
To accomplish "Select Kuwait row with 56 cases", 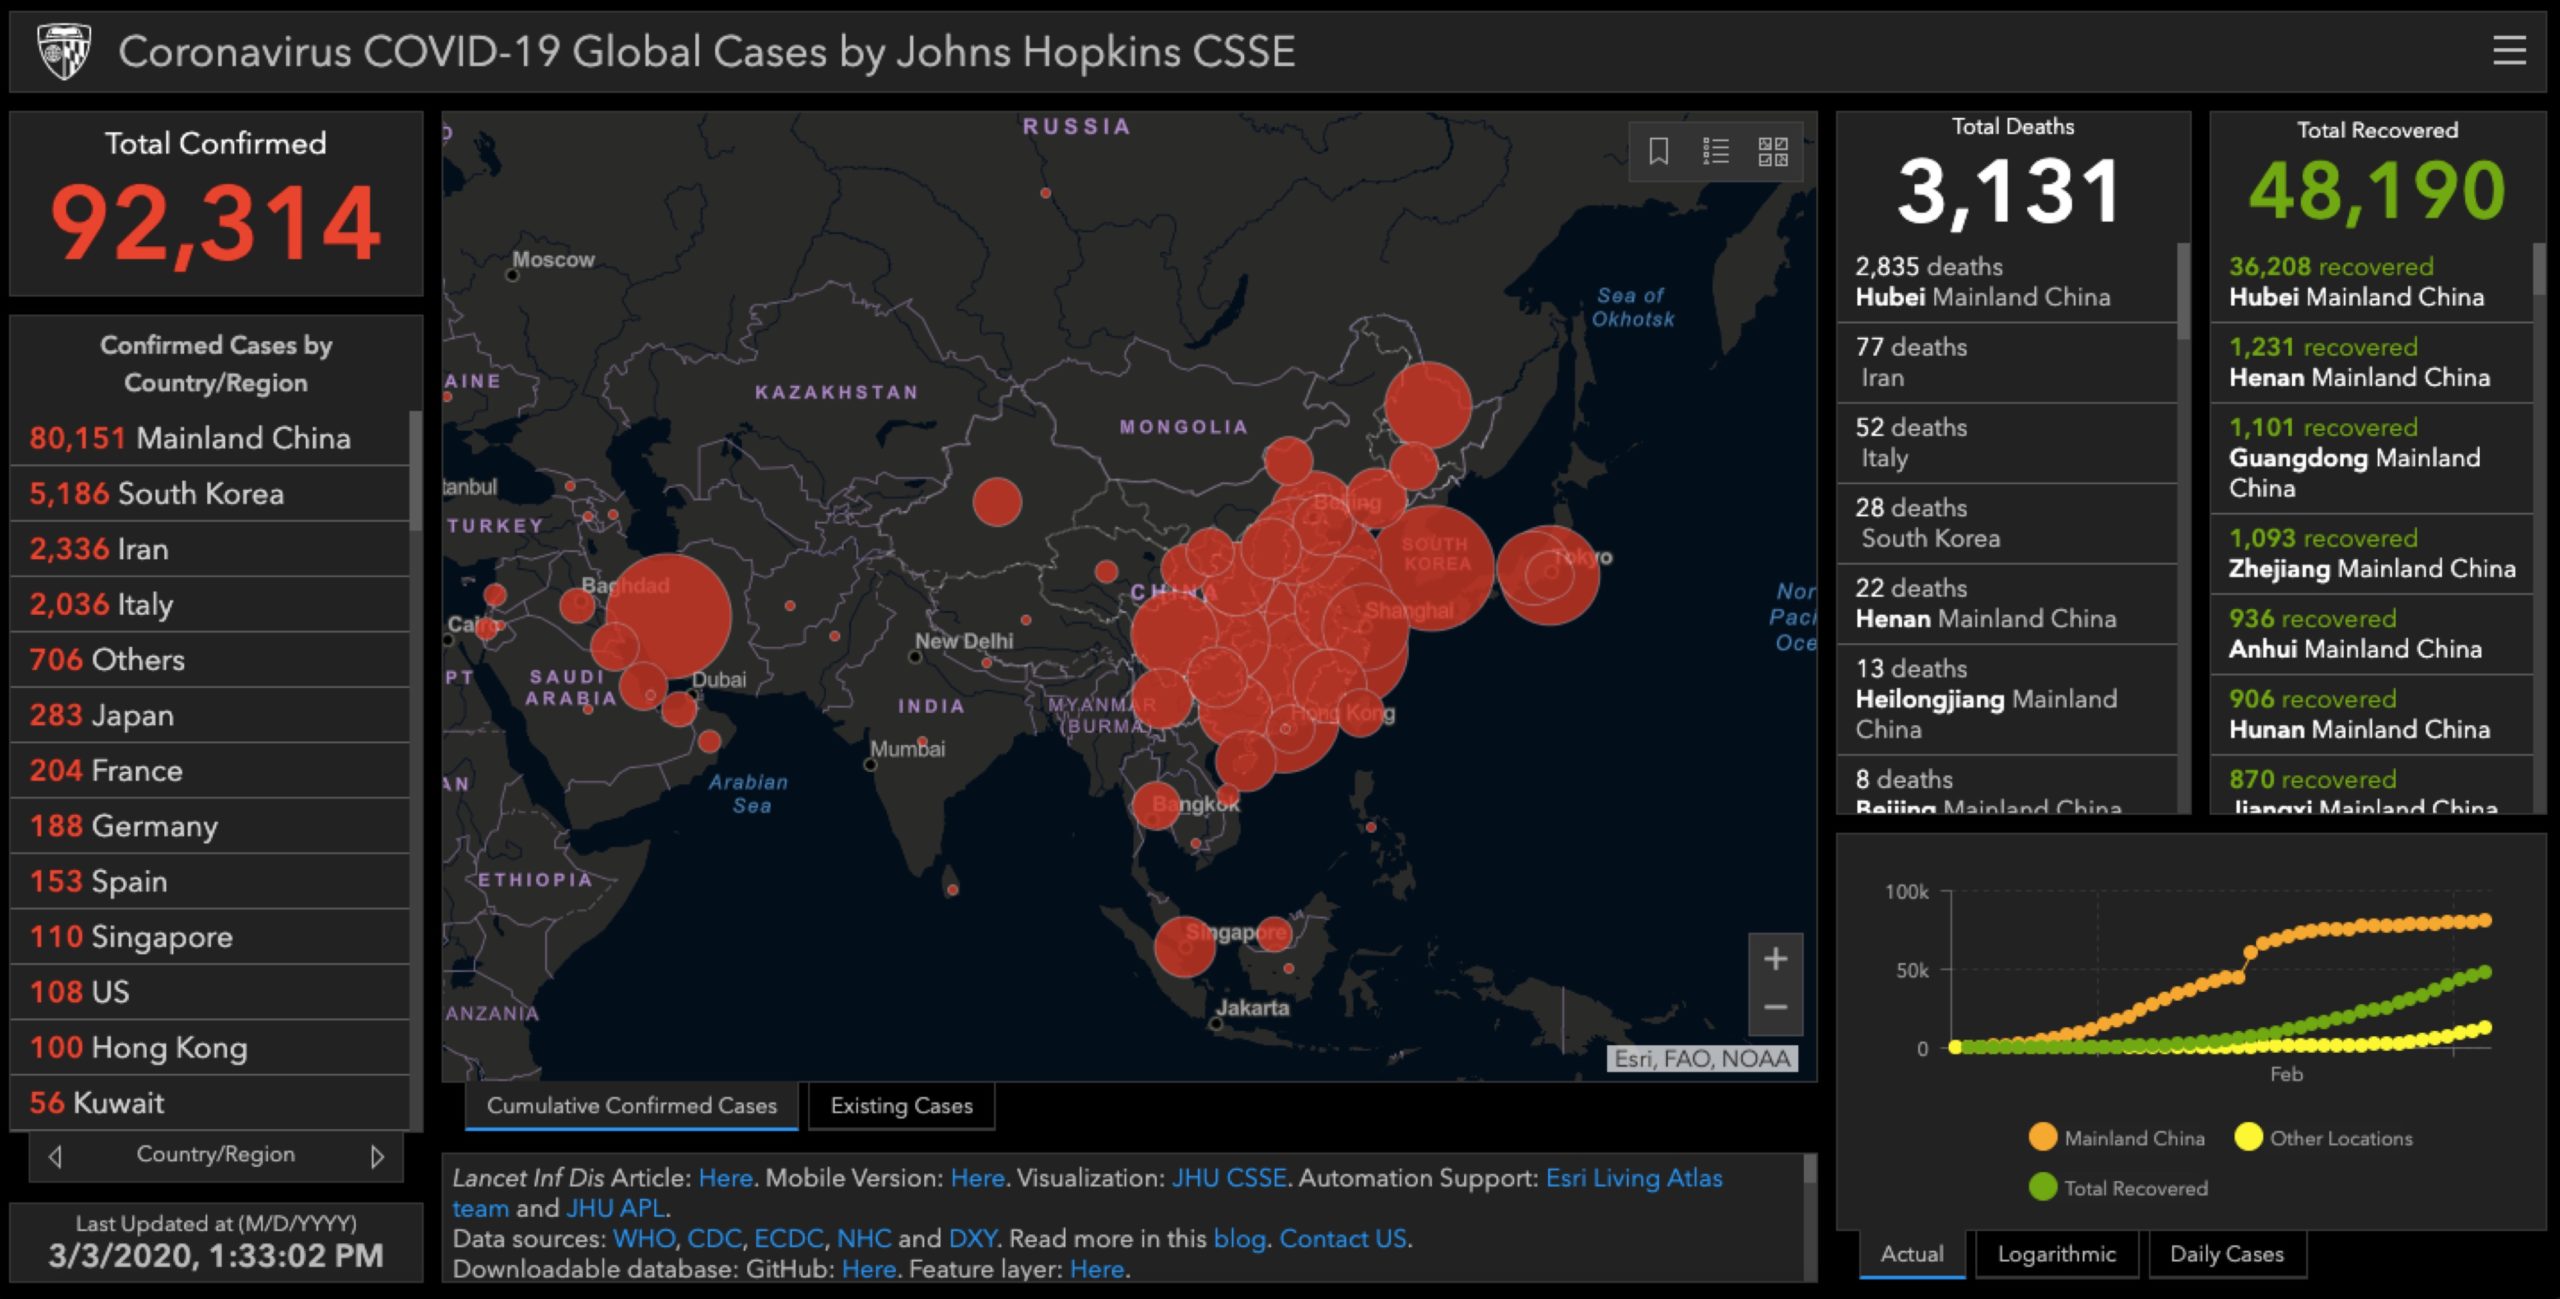I will 210,1103.
